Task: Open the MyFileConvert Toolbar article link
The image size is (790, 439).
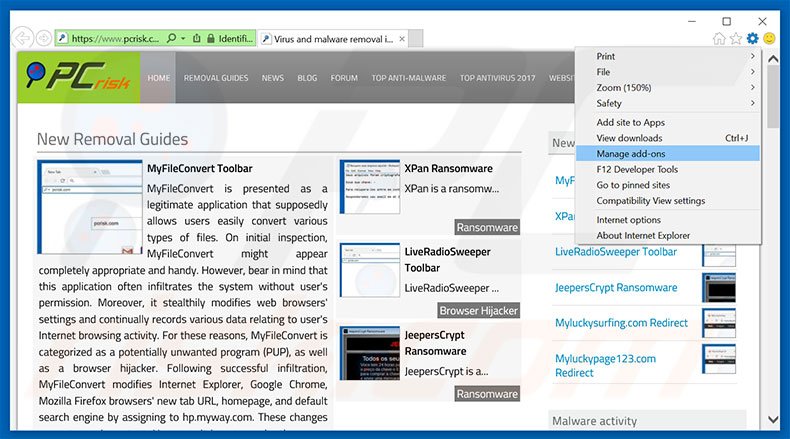Action: (199, 169)
